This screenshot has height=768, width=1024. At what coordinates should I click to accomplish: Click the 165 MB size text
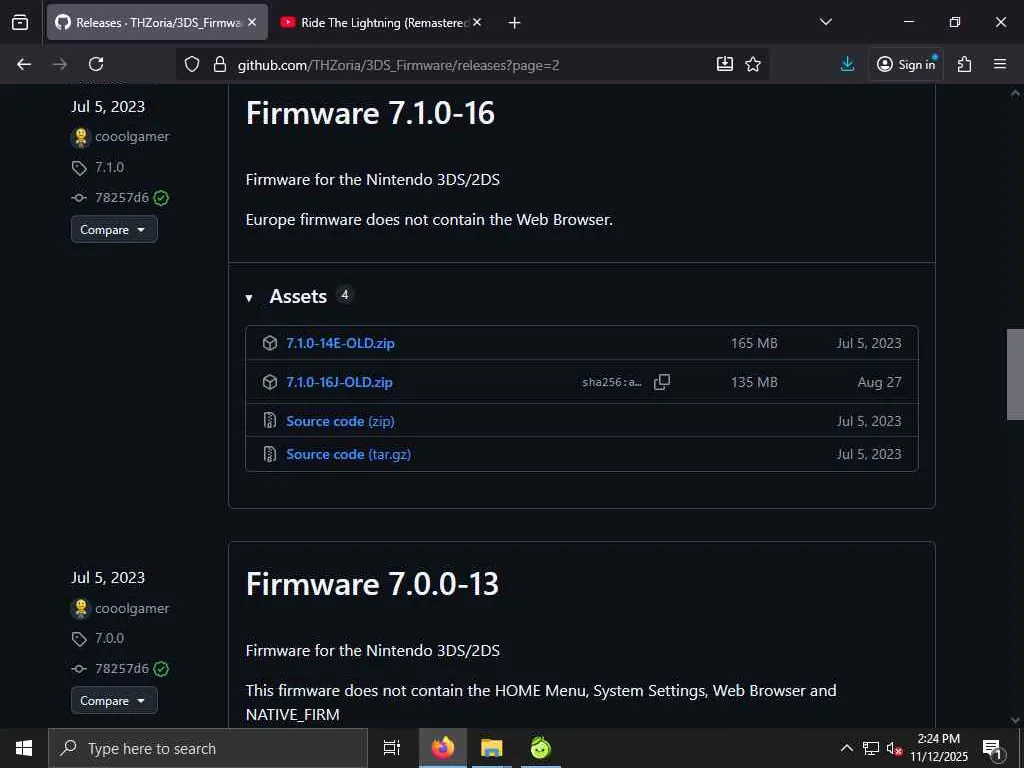click(x=754, y=343)
